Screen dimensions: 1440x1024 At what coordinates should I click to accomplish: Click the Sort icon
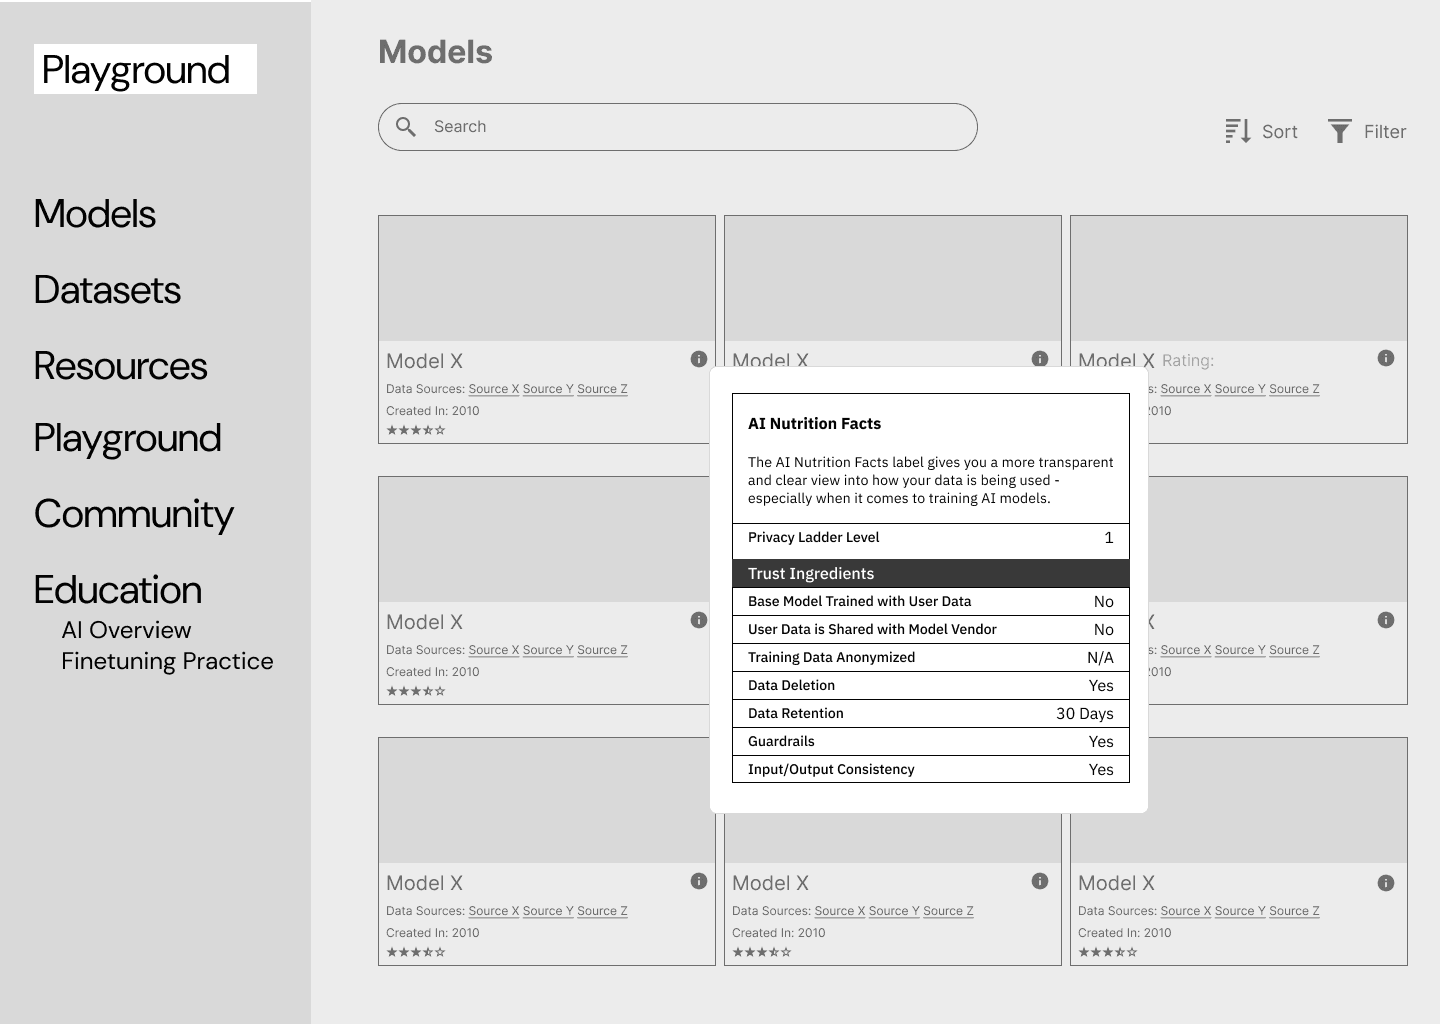coord(1238,131)
